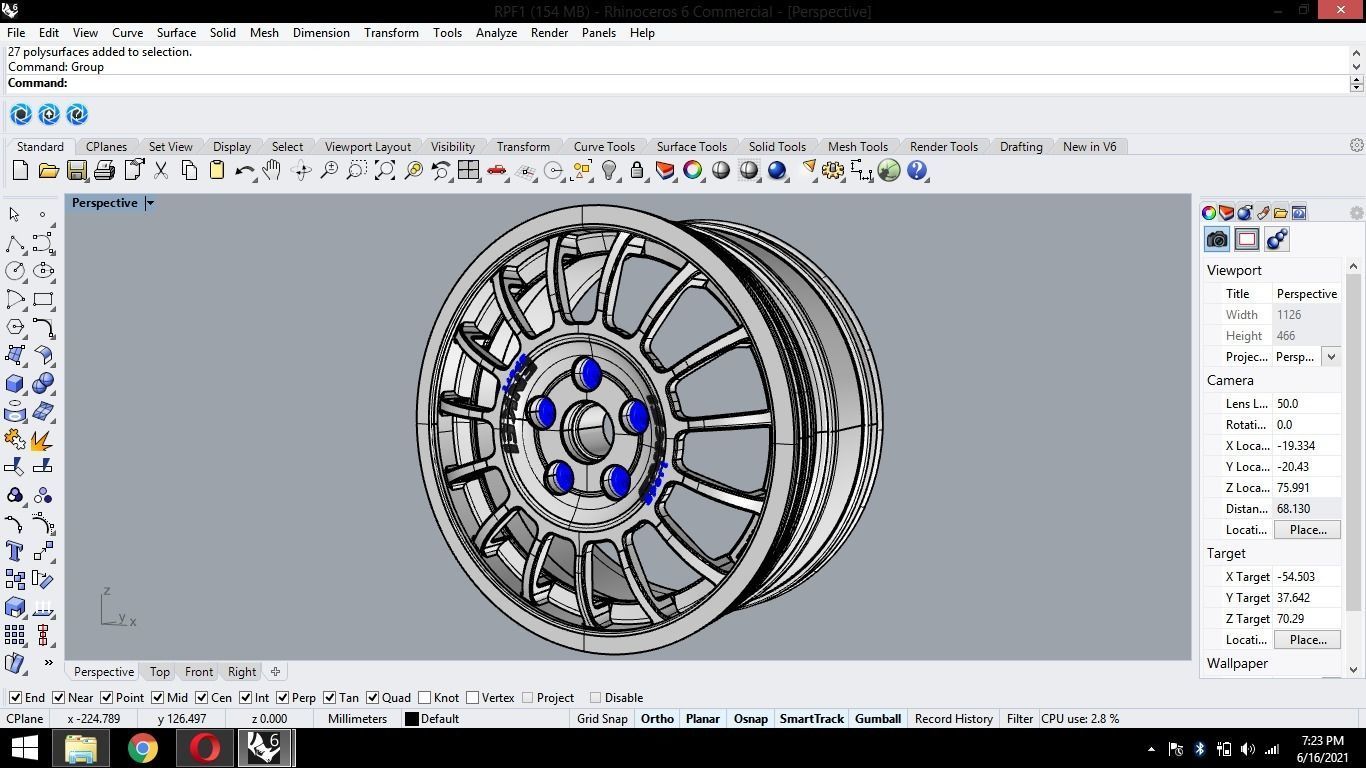Click the four-viewport layout icon
The height and width of the screenshot is (768, 1366).
point(468,171)
